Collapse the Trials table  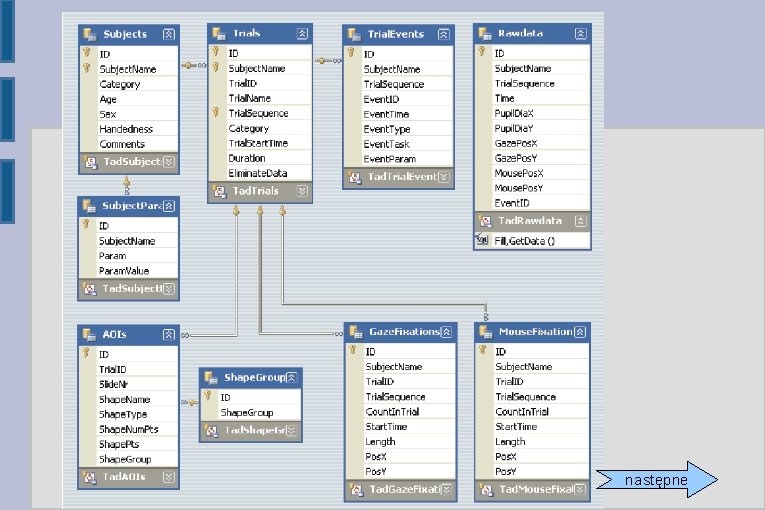tap(302, 34)
